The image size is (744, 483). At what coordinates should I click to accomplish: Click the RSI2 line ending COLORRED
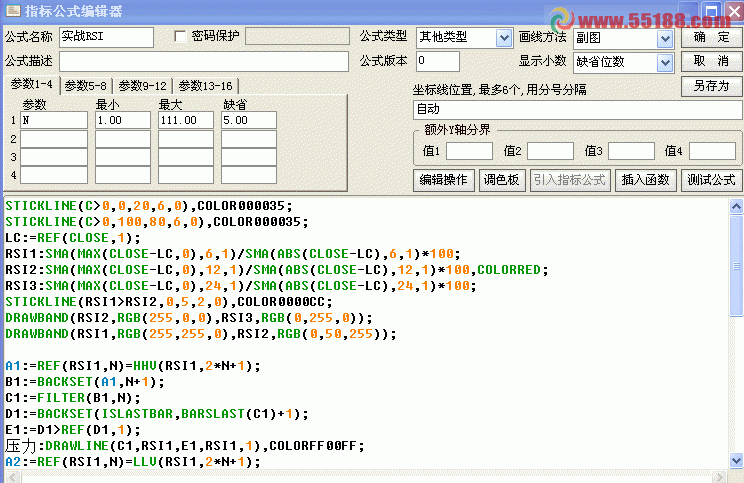point(277,270)
